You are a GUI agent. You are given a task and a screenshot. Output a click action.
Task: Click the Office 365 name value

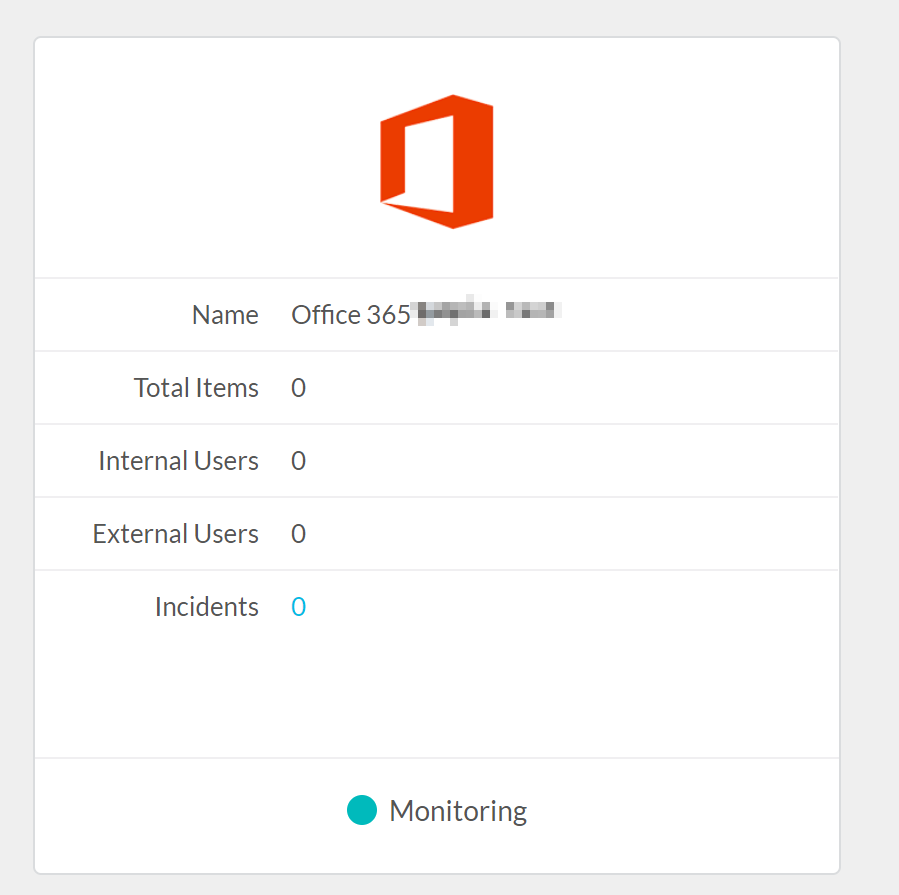425,314
